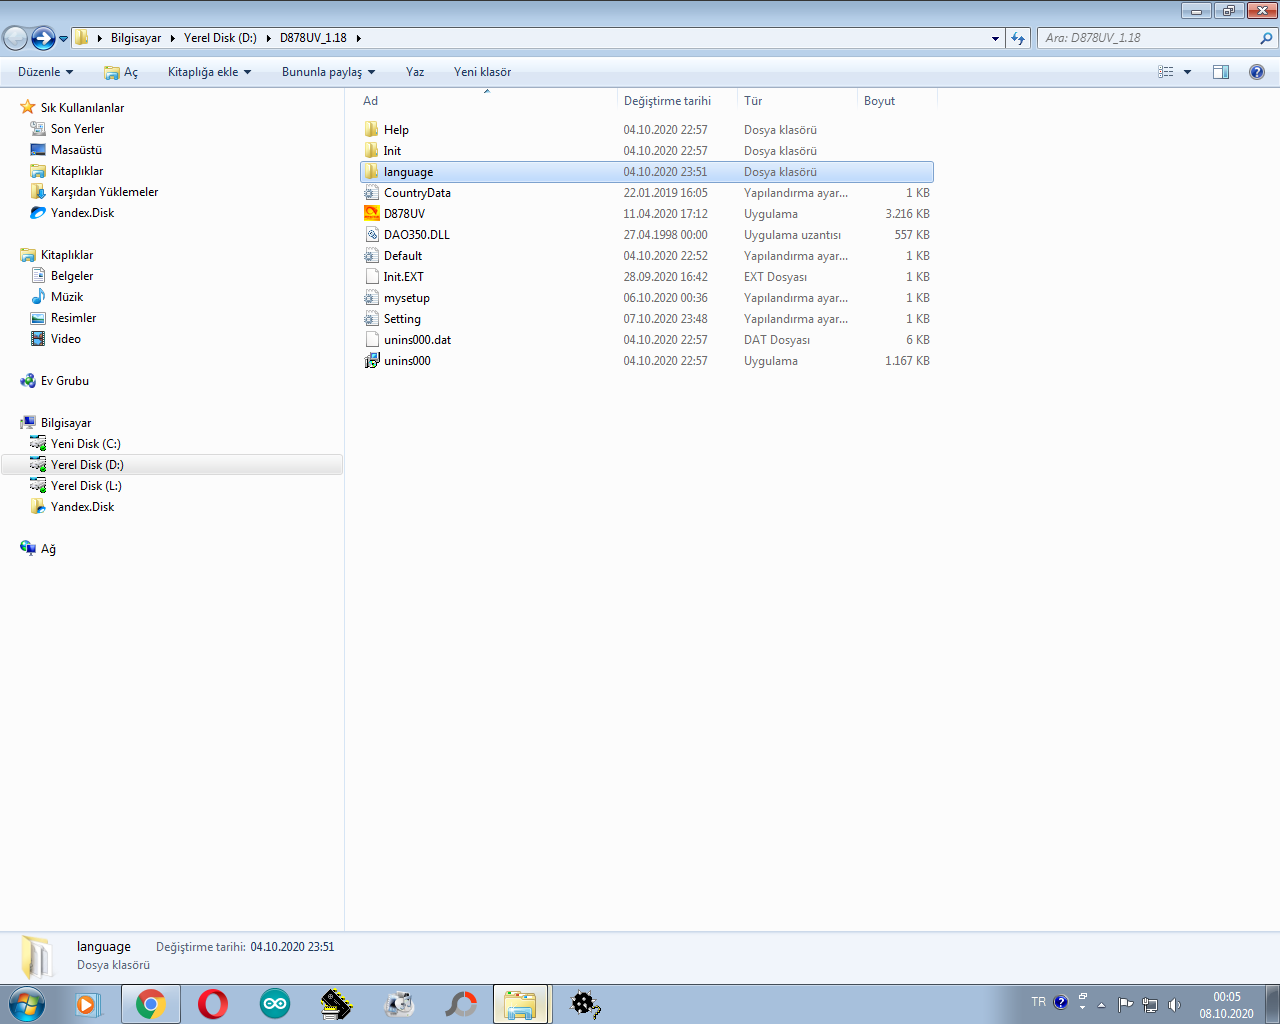1280x1024 pixels.
Task: Toggle the preview pane icon
Action: pyautogui.click(x=1221, y=72)
